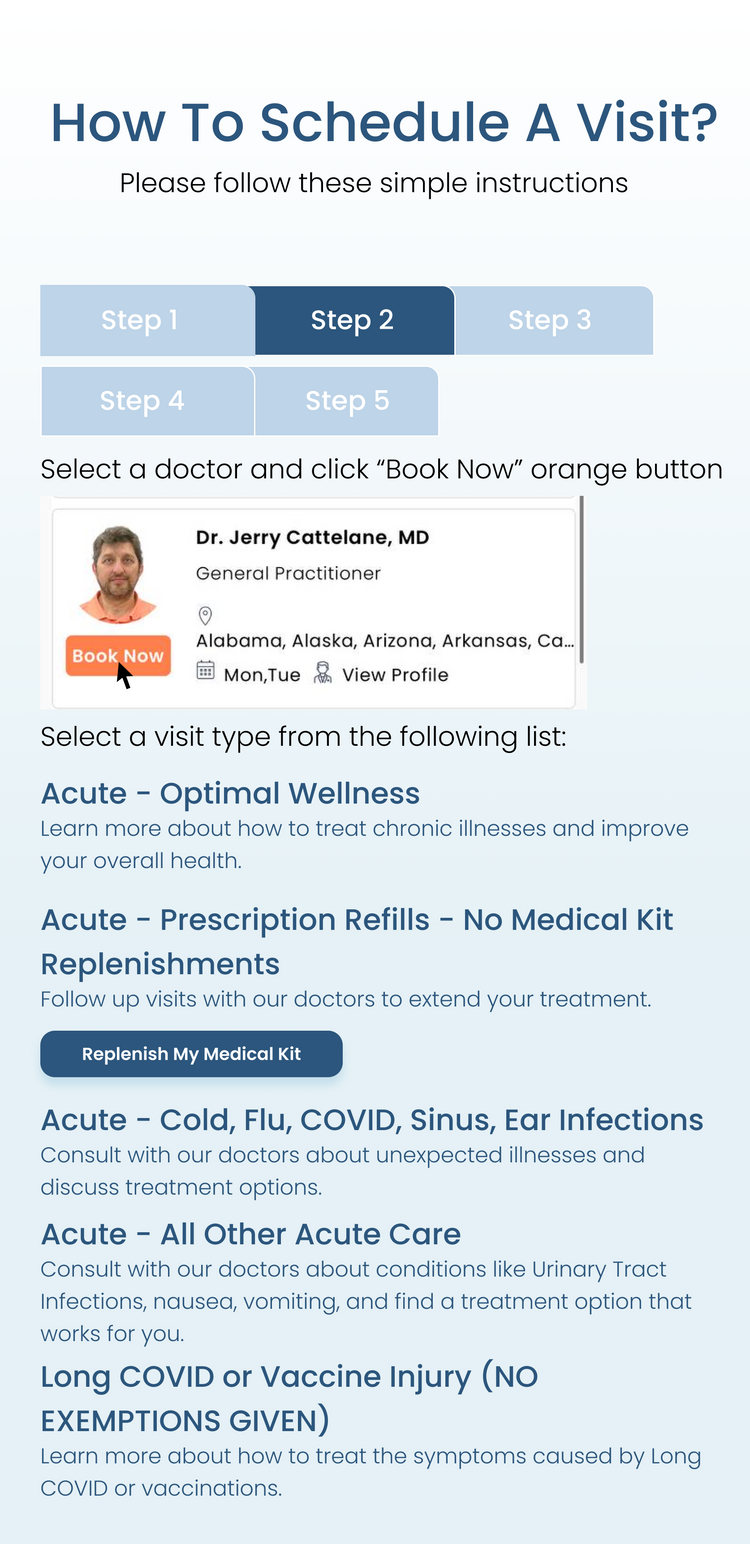Screen dimensions: 750x1544
Task: Click Dr. Jerry Cattelane's photo
Action: tap(118, 575)
